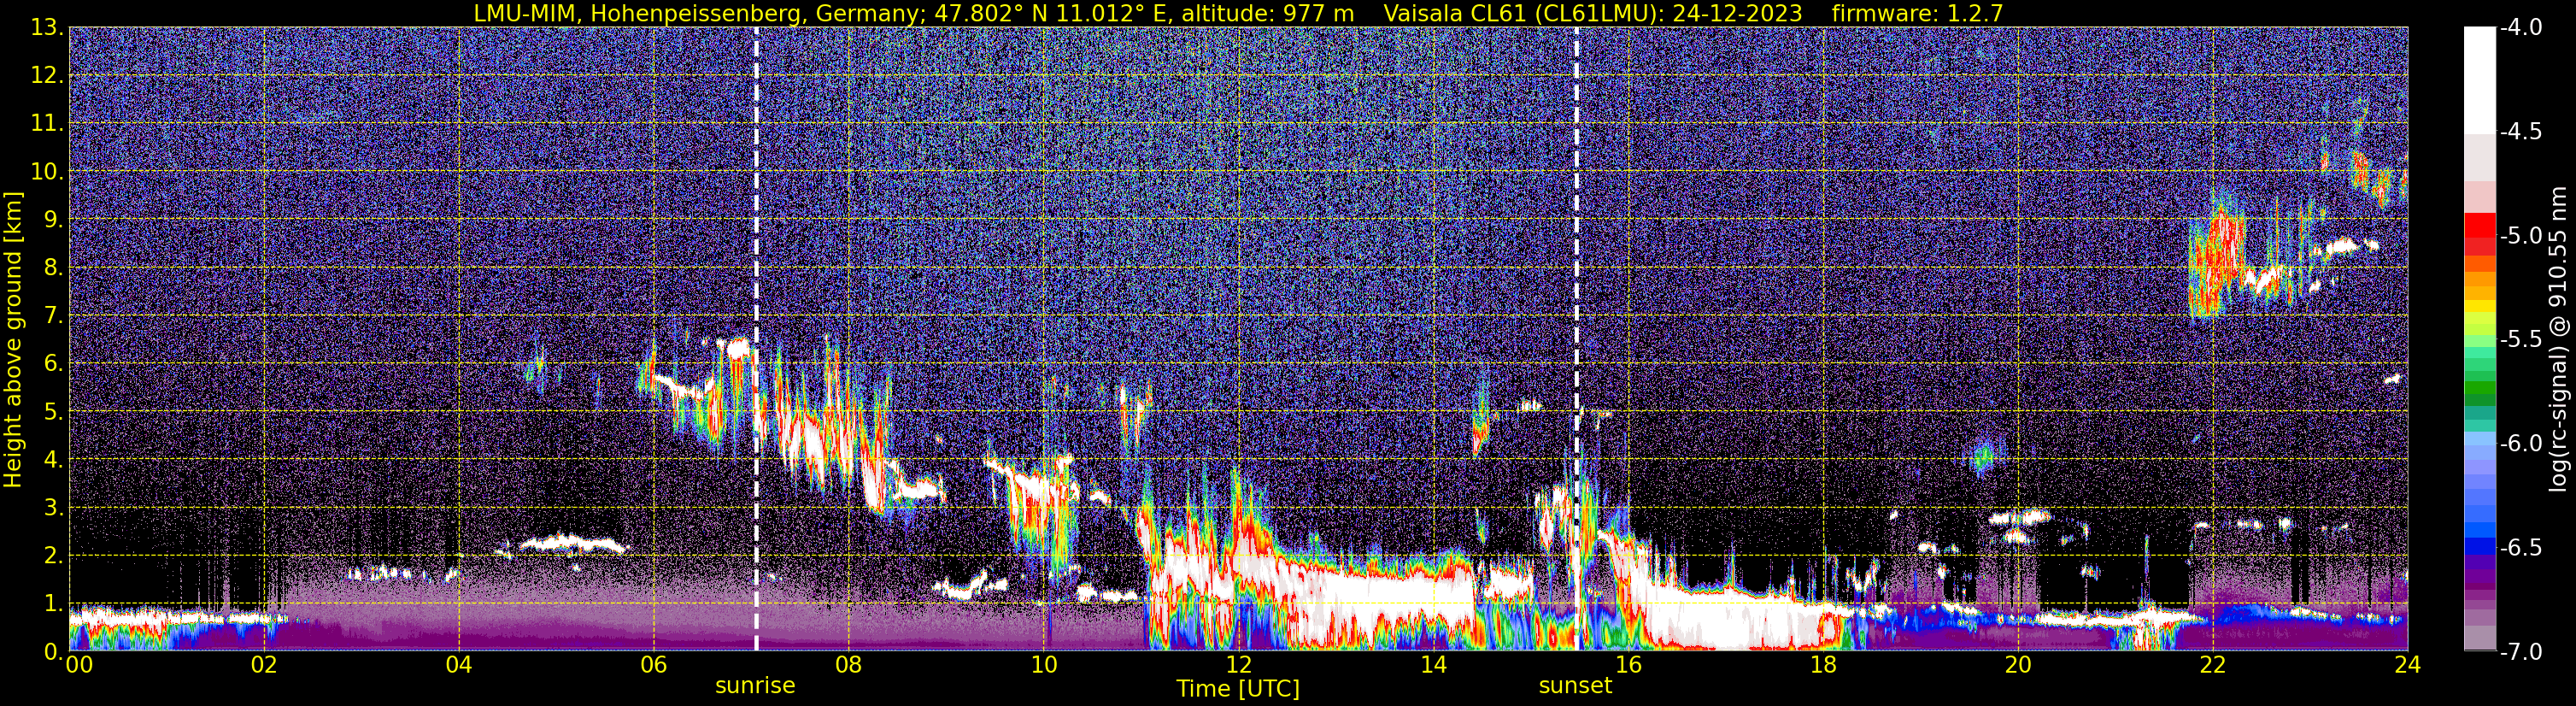Click the white dashed sunset line
Image resolution: width=2576 pixels, height=706 pixels.
1576,339
